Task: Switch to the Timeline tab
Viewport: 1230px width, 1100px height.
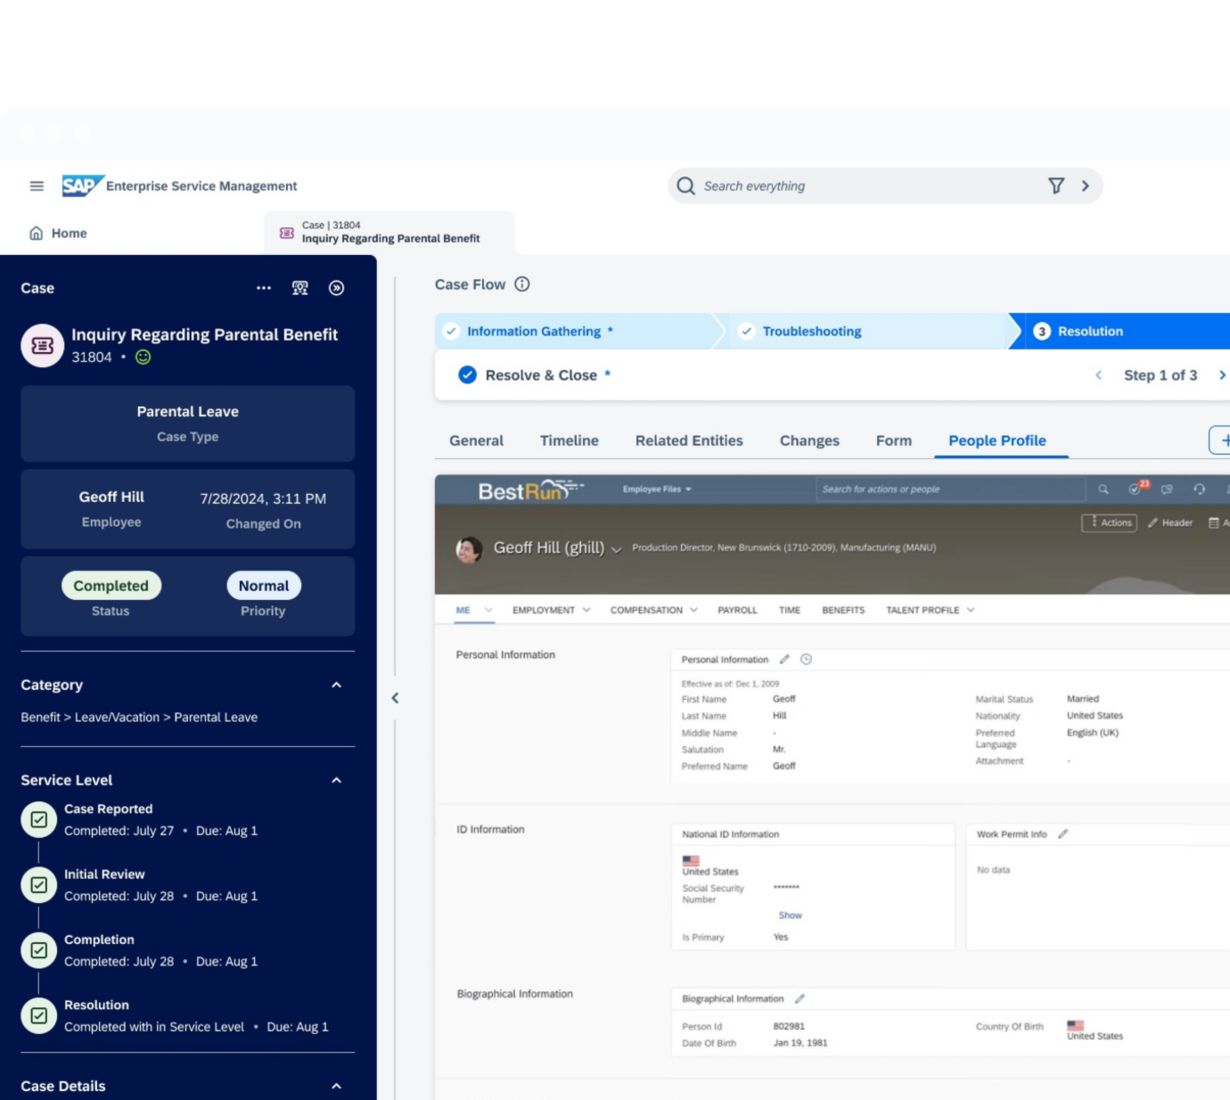Action: (x=569, y=441)
